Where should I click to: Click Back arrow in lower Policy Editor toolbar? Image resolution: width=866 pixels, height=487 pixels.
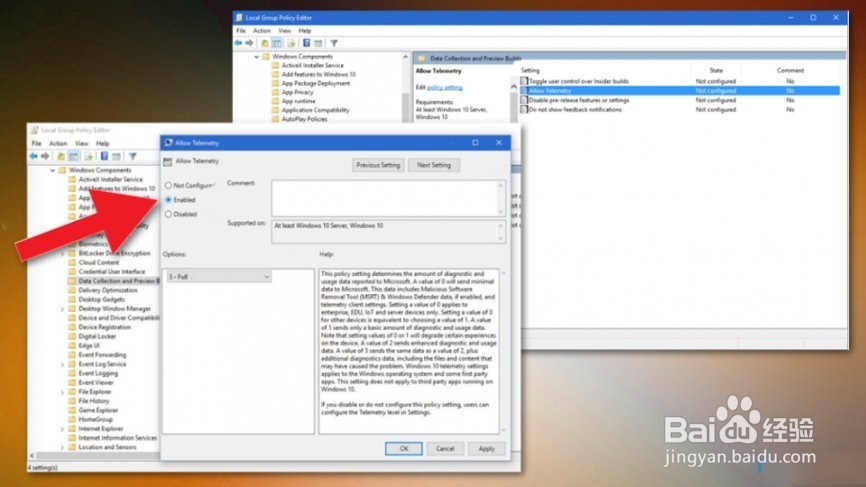(x=34, y=156)
